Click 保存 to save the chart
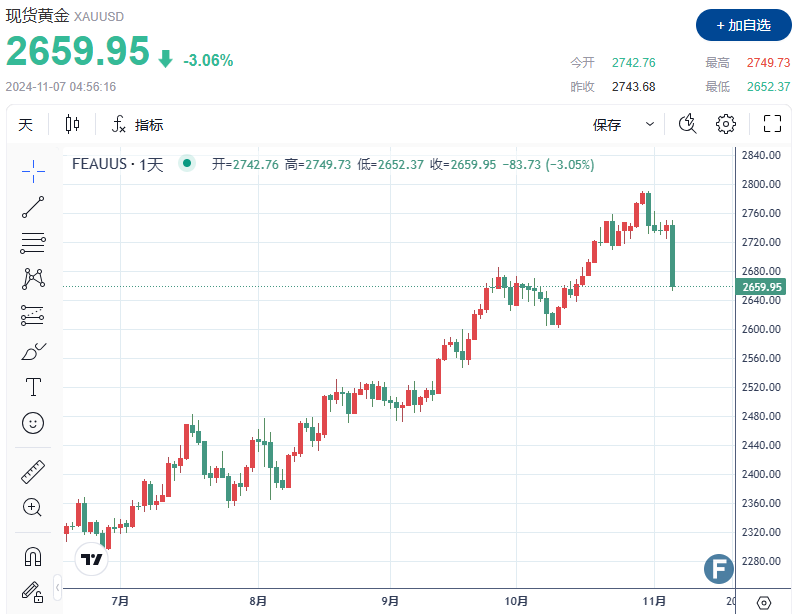The image size is (805, 614). click(x=607, y=124)
